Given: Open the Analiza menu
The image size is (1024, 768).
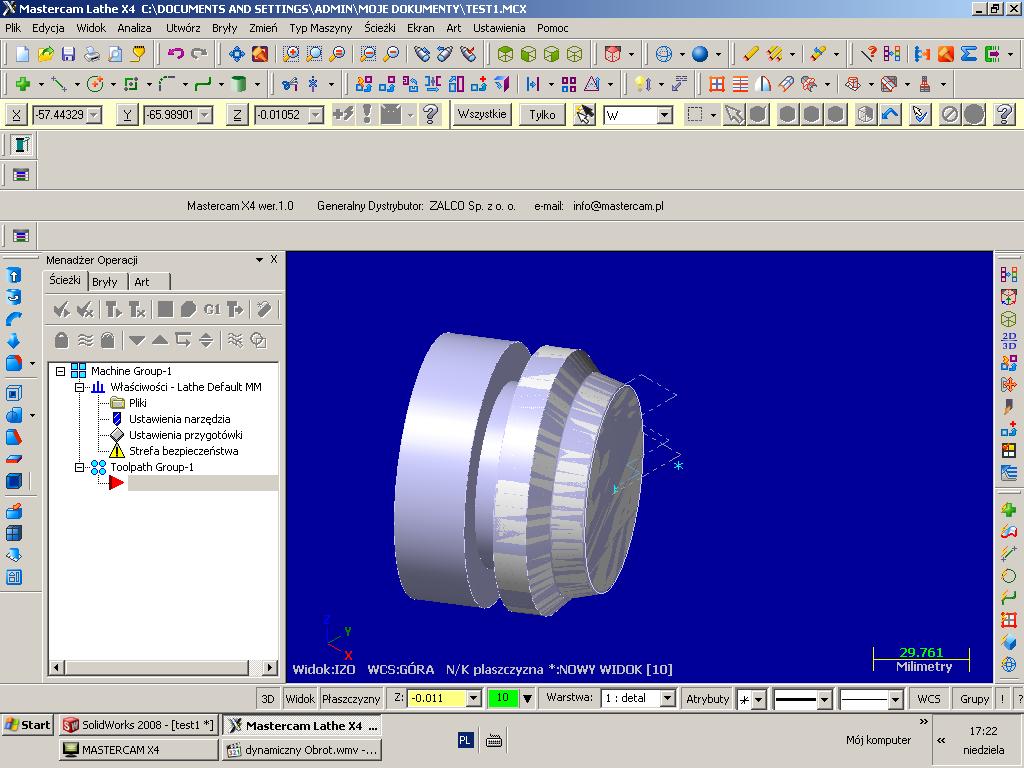Looking at the screenshot, I should click(135, 28).
